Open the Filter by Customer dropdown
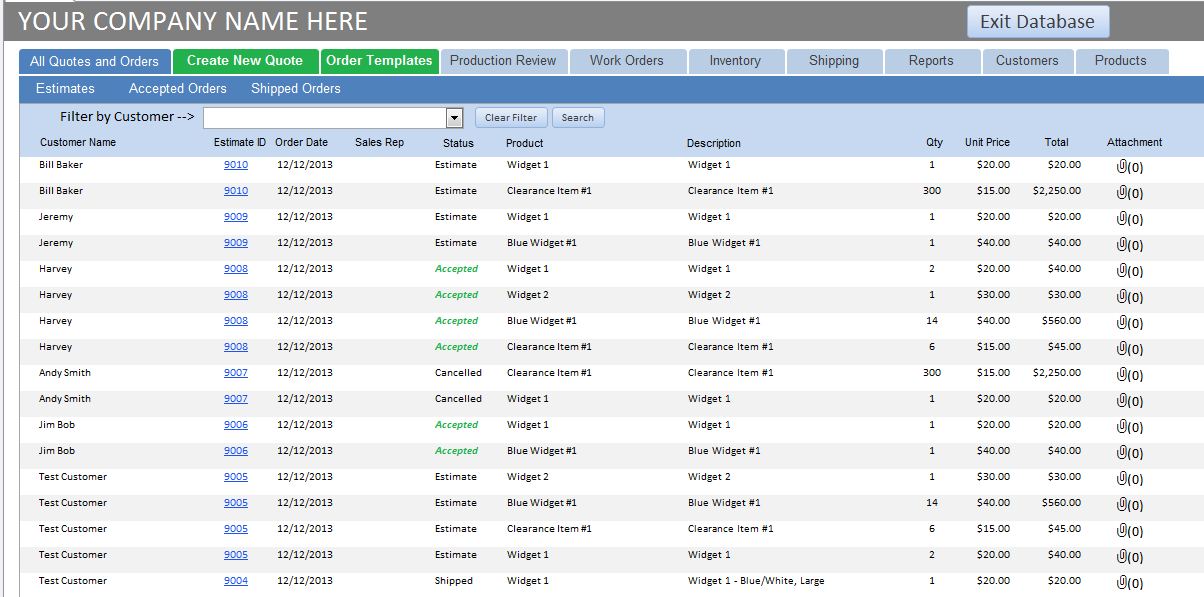The width and height of the screenshot is (1204, 597). point(454,117)
